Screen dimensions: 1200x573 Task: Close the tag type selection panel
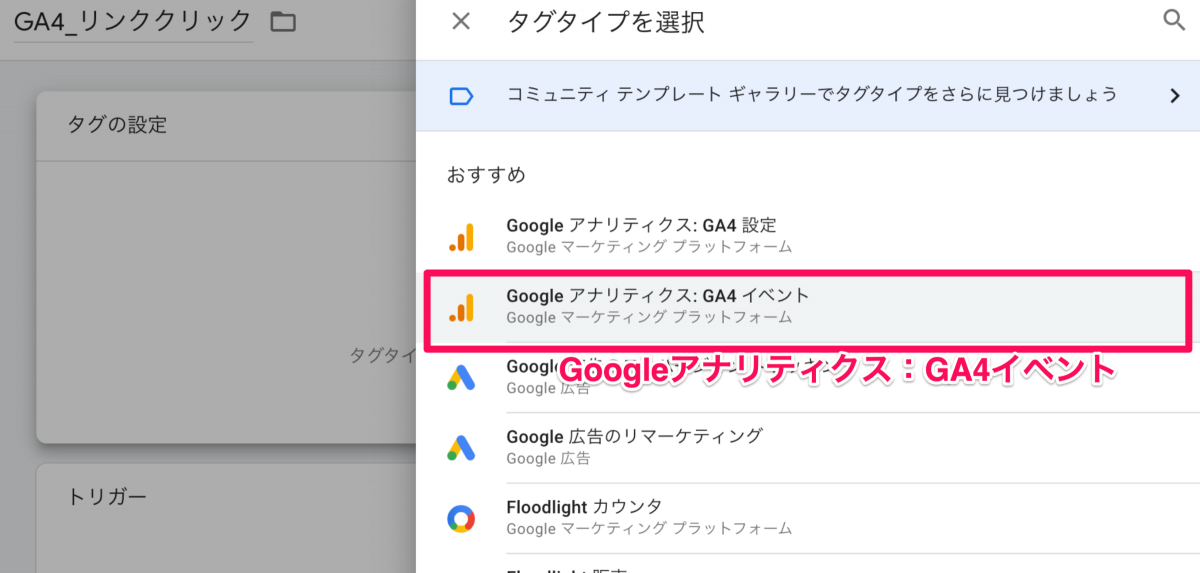coord(461,21)
